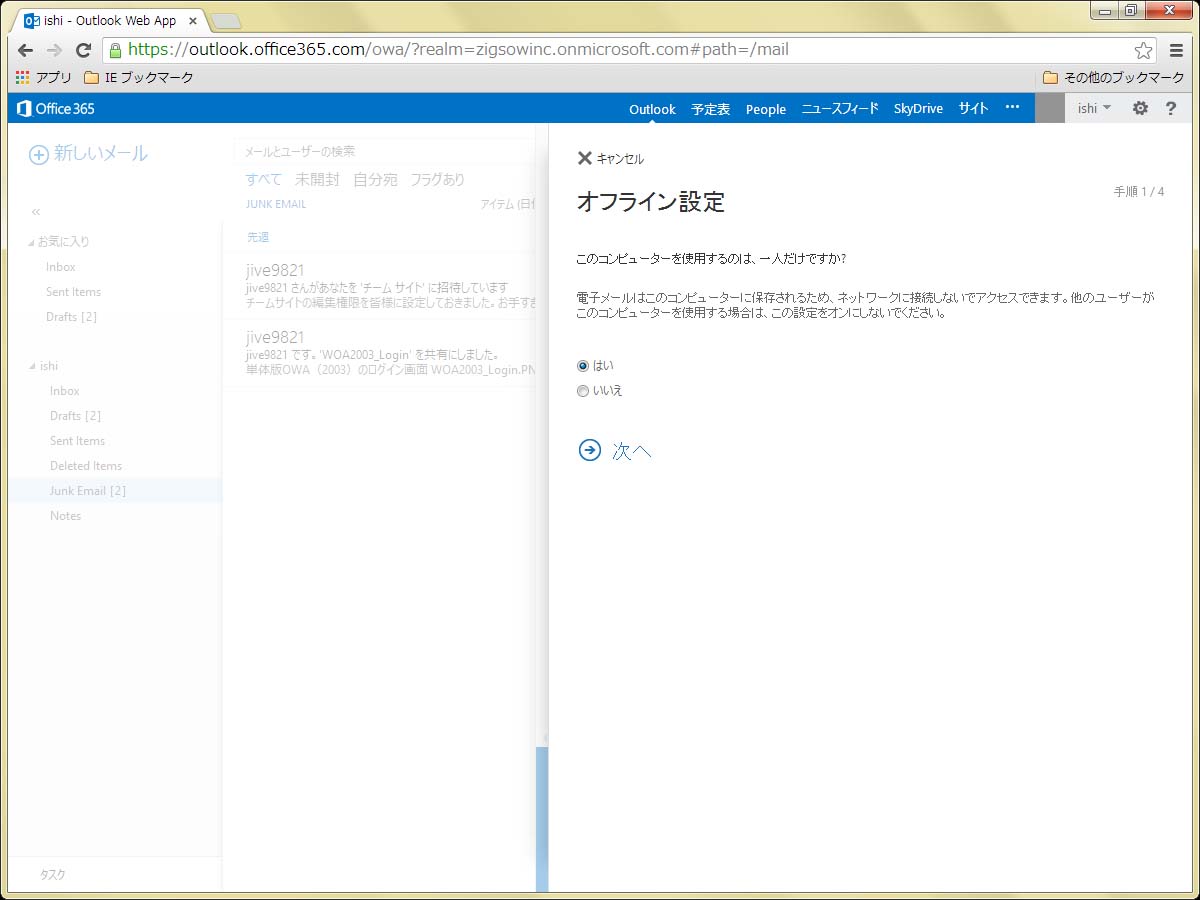This screenshot has height=900, width=1200.
Task: Cancel the offline settings dialog
Action: pos(610,159)
